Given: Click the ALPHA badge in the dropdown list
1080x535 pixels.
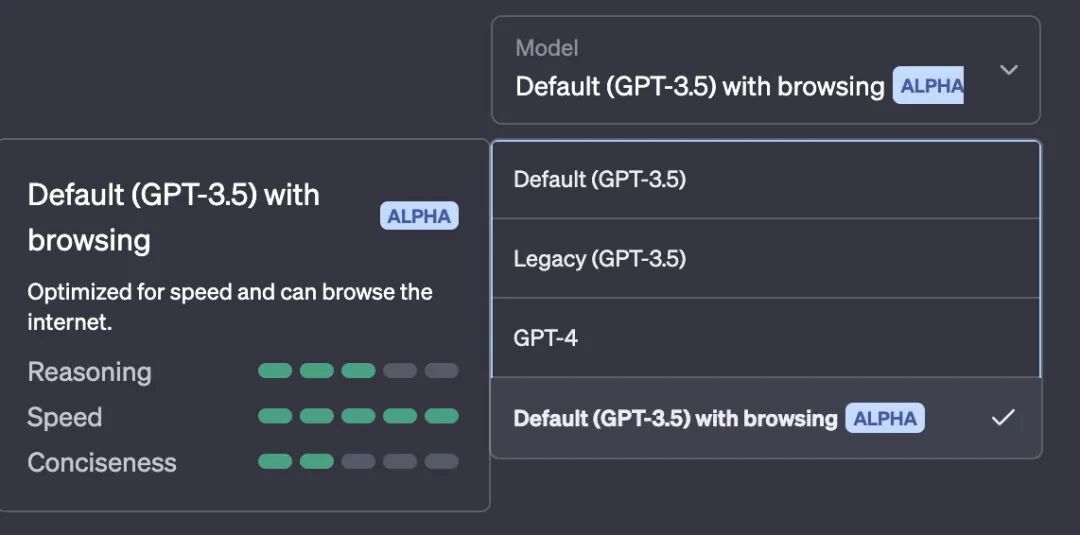Looking at the screenshot, I should [885, 418].
